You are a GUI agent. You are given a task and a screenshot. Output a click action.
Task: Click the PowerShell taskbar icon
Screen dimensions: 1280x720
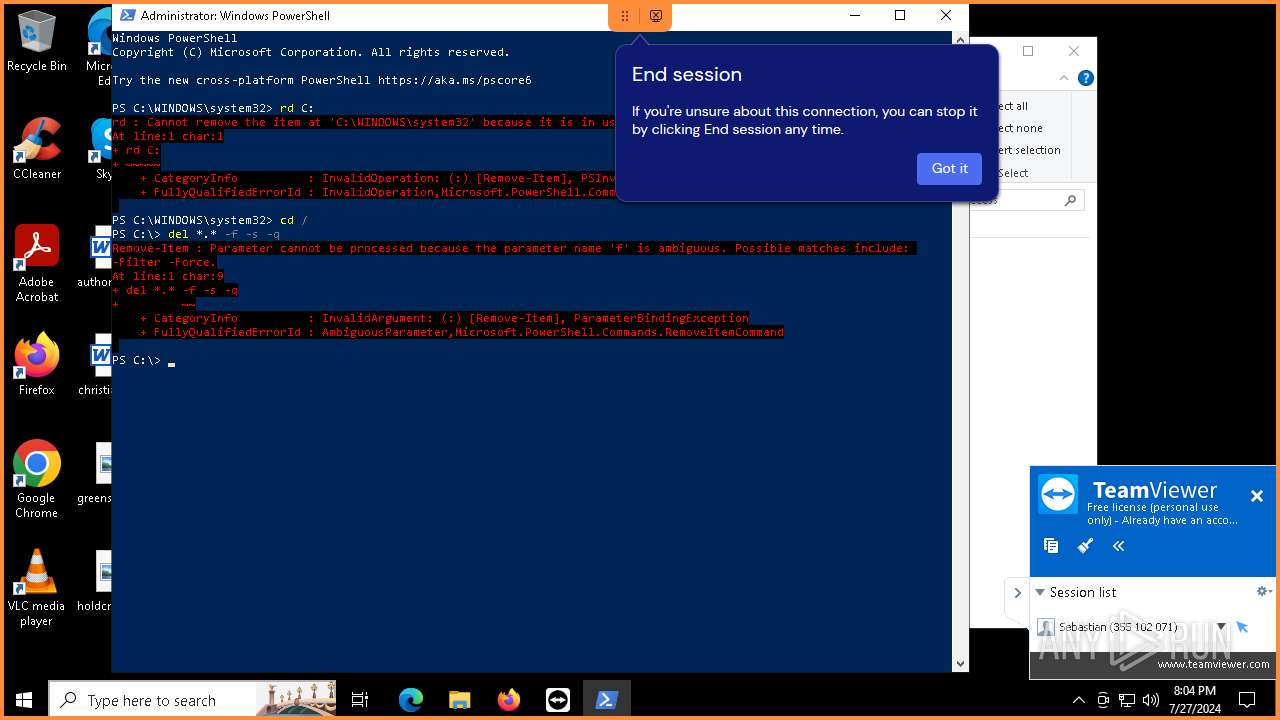(x=606, y=700)
